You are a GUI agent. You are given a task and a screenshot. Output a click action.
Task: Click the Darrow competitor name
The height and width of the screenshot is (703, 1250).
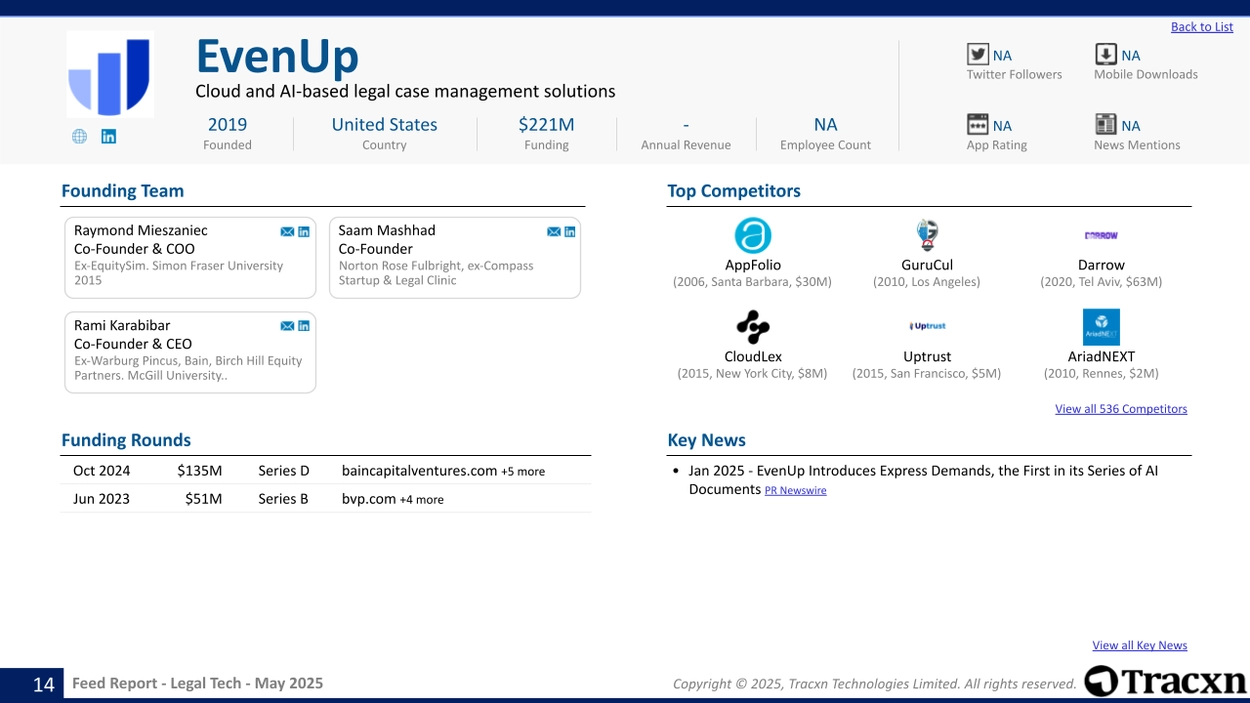[x=1101, y=266]
